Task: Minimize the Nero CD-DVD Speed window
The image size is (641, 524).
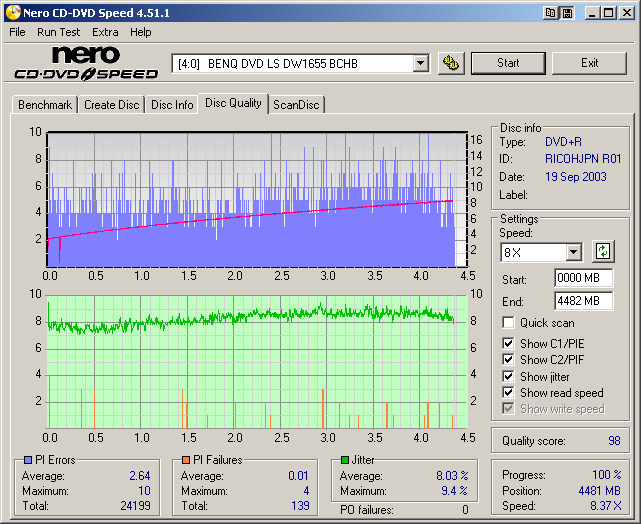Action: point(592,13)
